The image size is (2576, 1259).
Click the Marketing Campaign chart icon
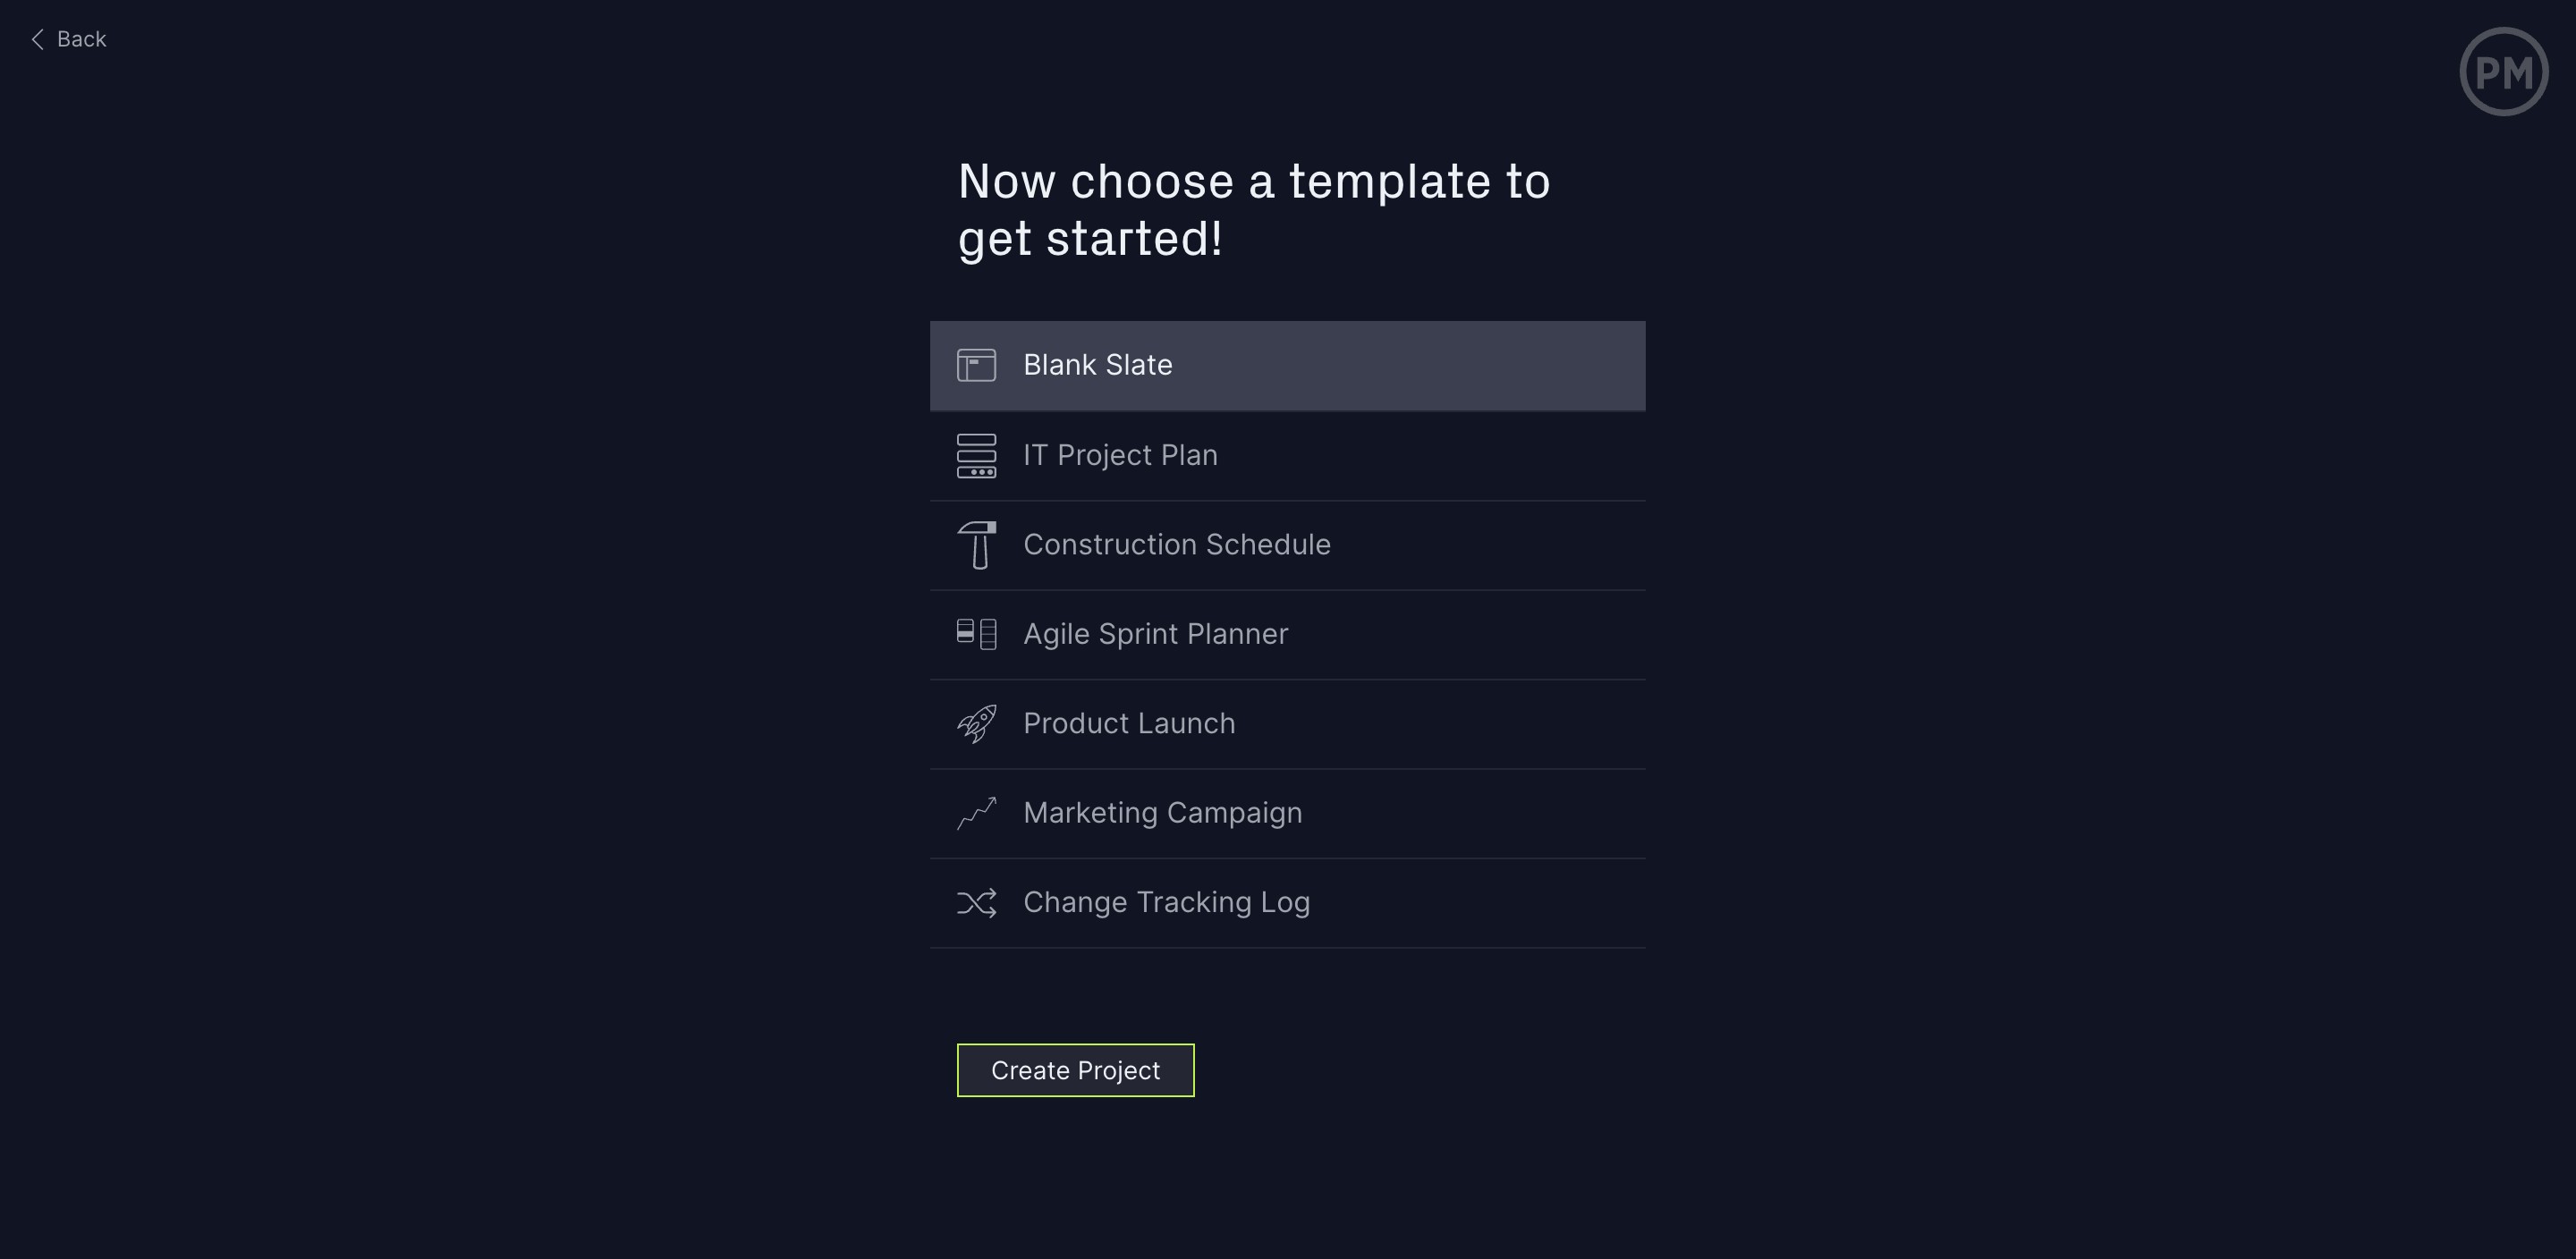[x=976, y=813]
